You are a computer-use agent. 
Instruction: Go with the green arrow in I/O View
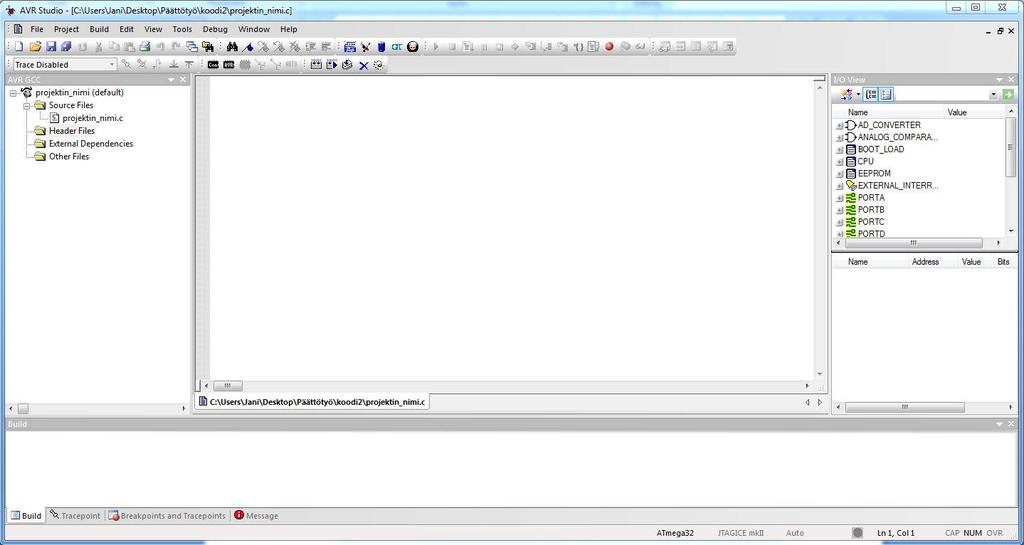pyautogui.click(x=1008, y=95)
